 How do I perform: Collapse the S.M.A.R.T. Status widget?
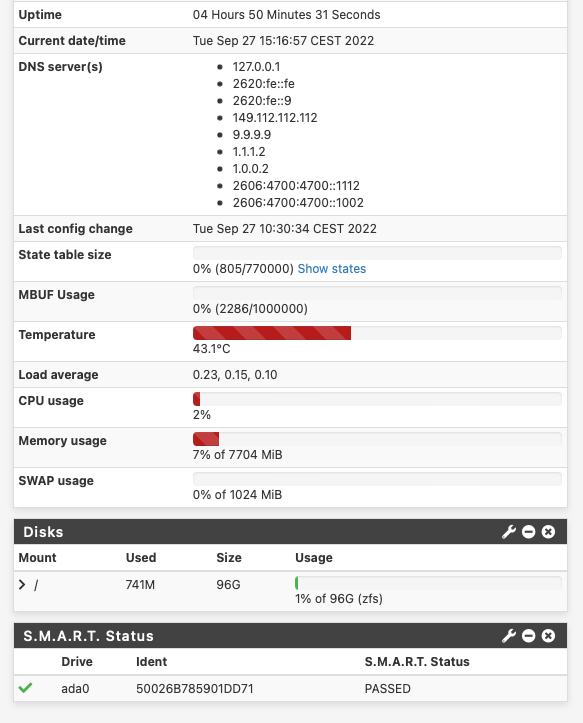(x=529, y=636)
